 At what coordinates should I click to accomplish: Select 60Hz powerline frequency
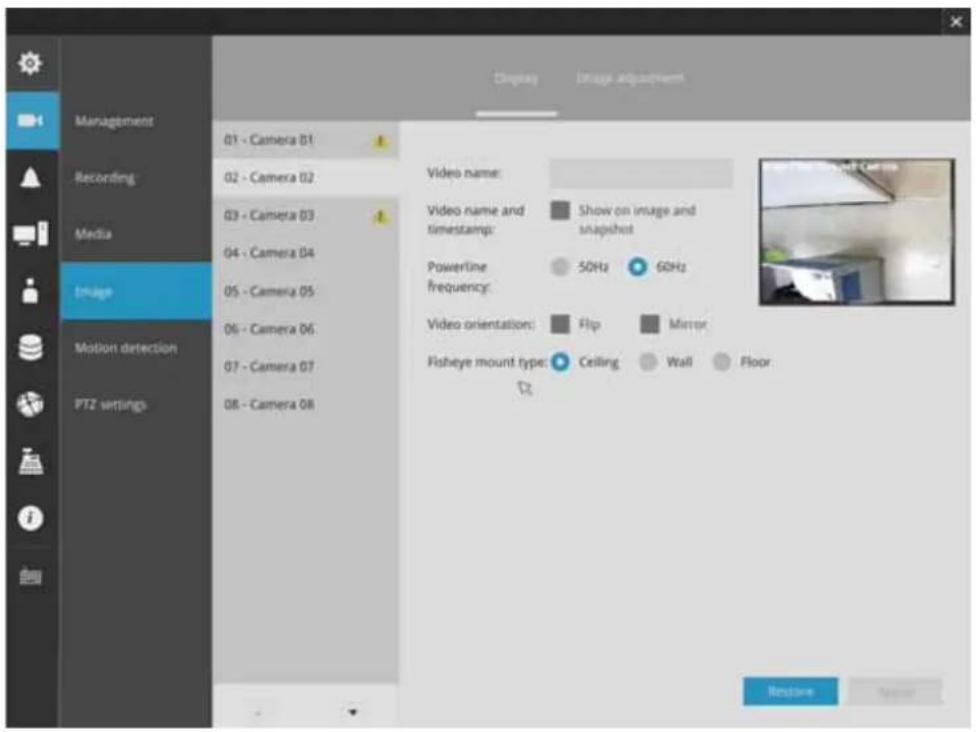[637, 267]
